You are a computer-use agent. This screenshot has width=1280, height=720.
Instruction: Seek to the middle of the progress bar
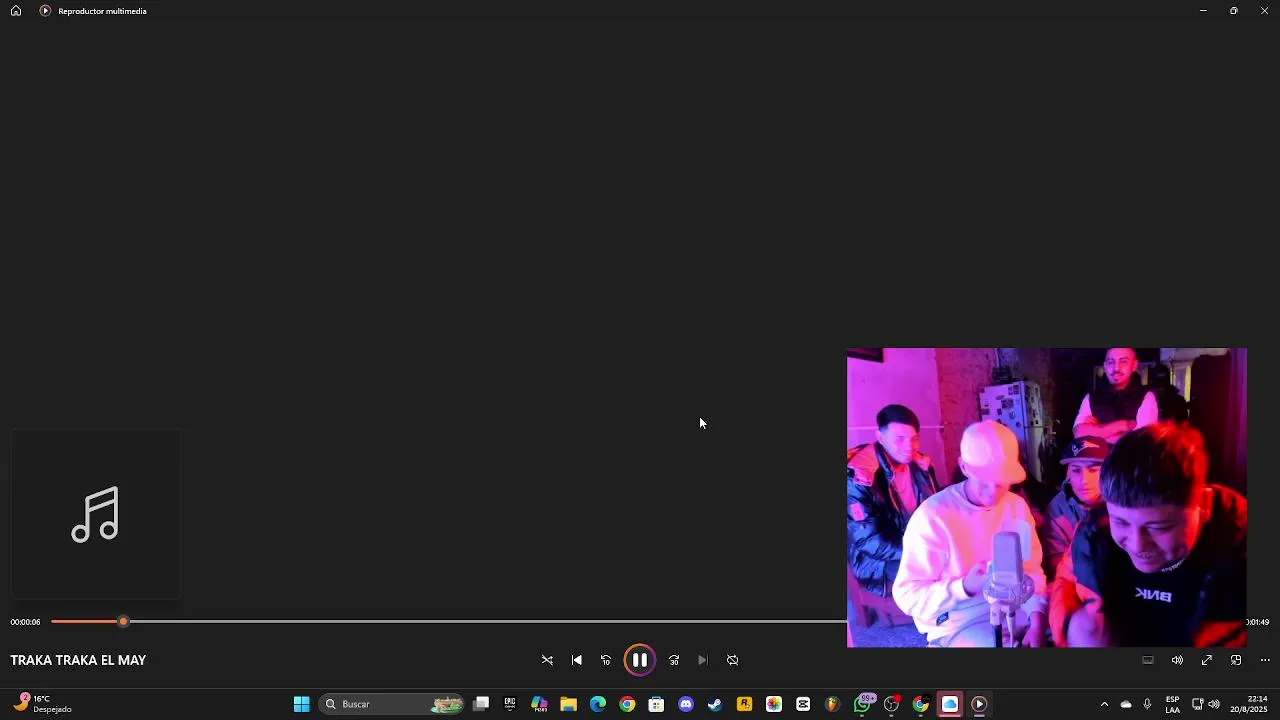tap(646, 622)
